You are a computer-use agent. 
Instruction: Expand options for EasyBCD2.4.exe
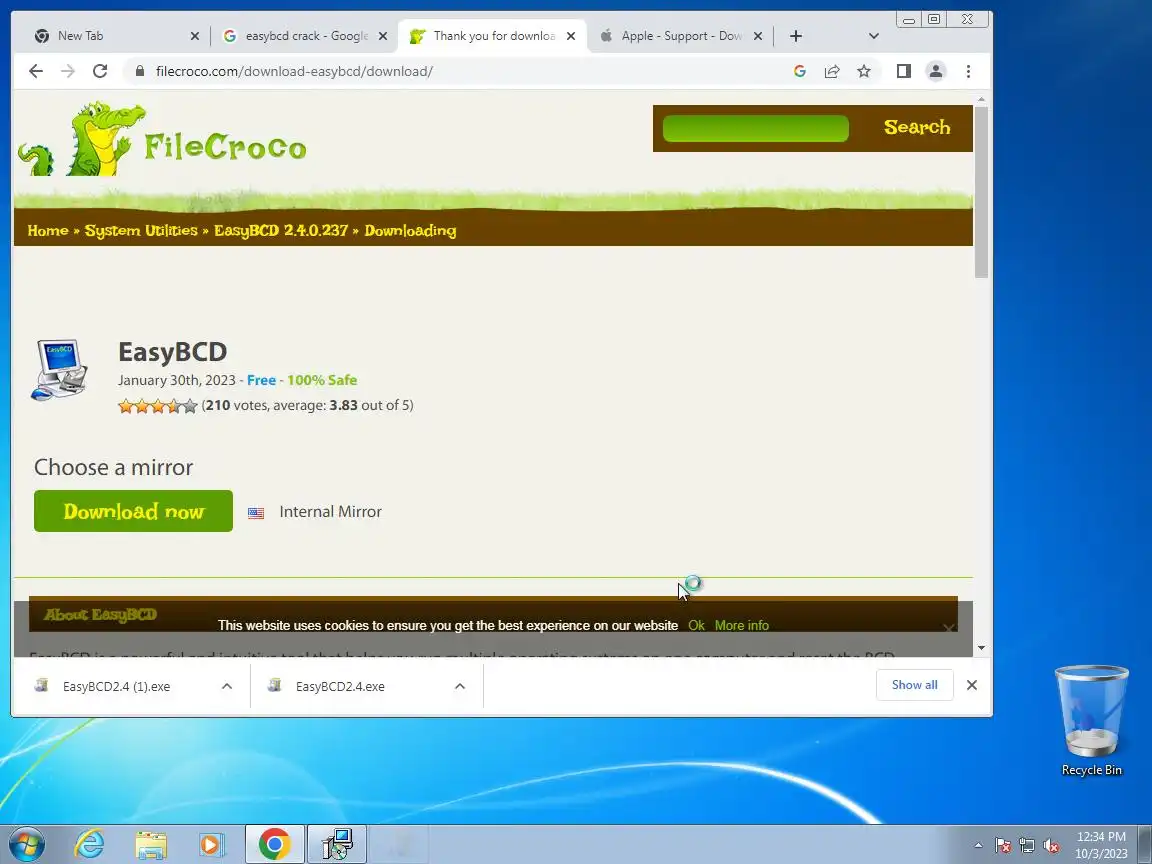460,686
